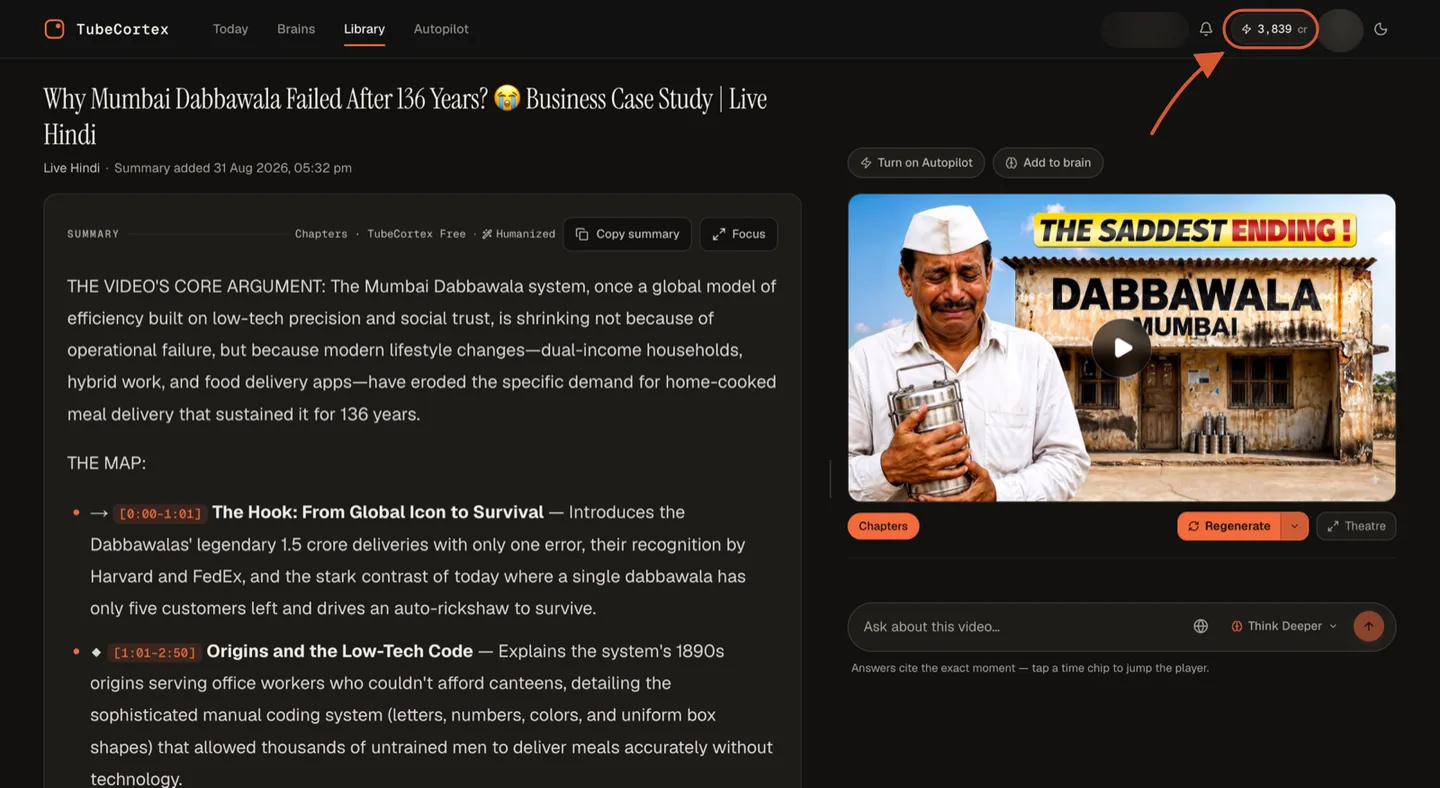Open the 3,839 credits counter
This screenshot has height=788, width=1440.
[1273, 29]
